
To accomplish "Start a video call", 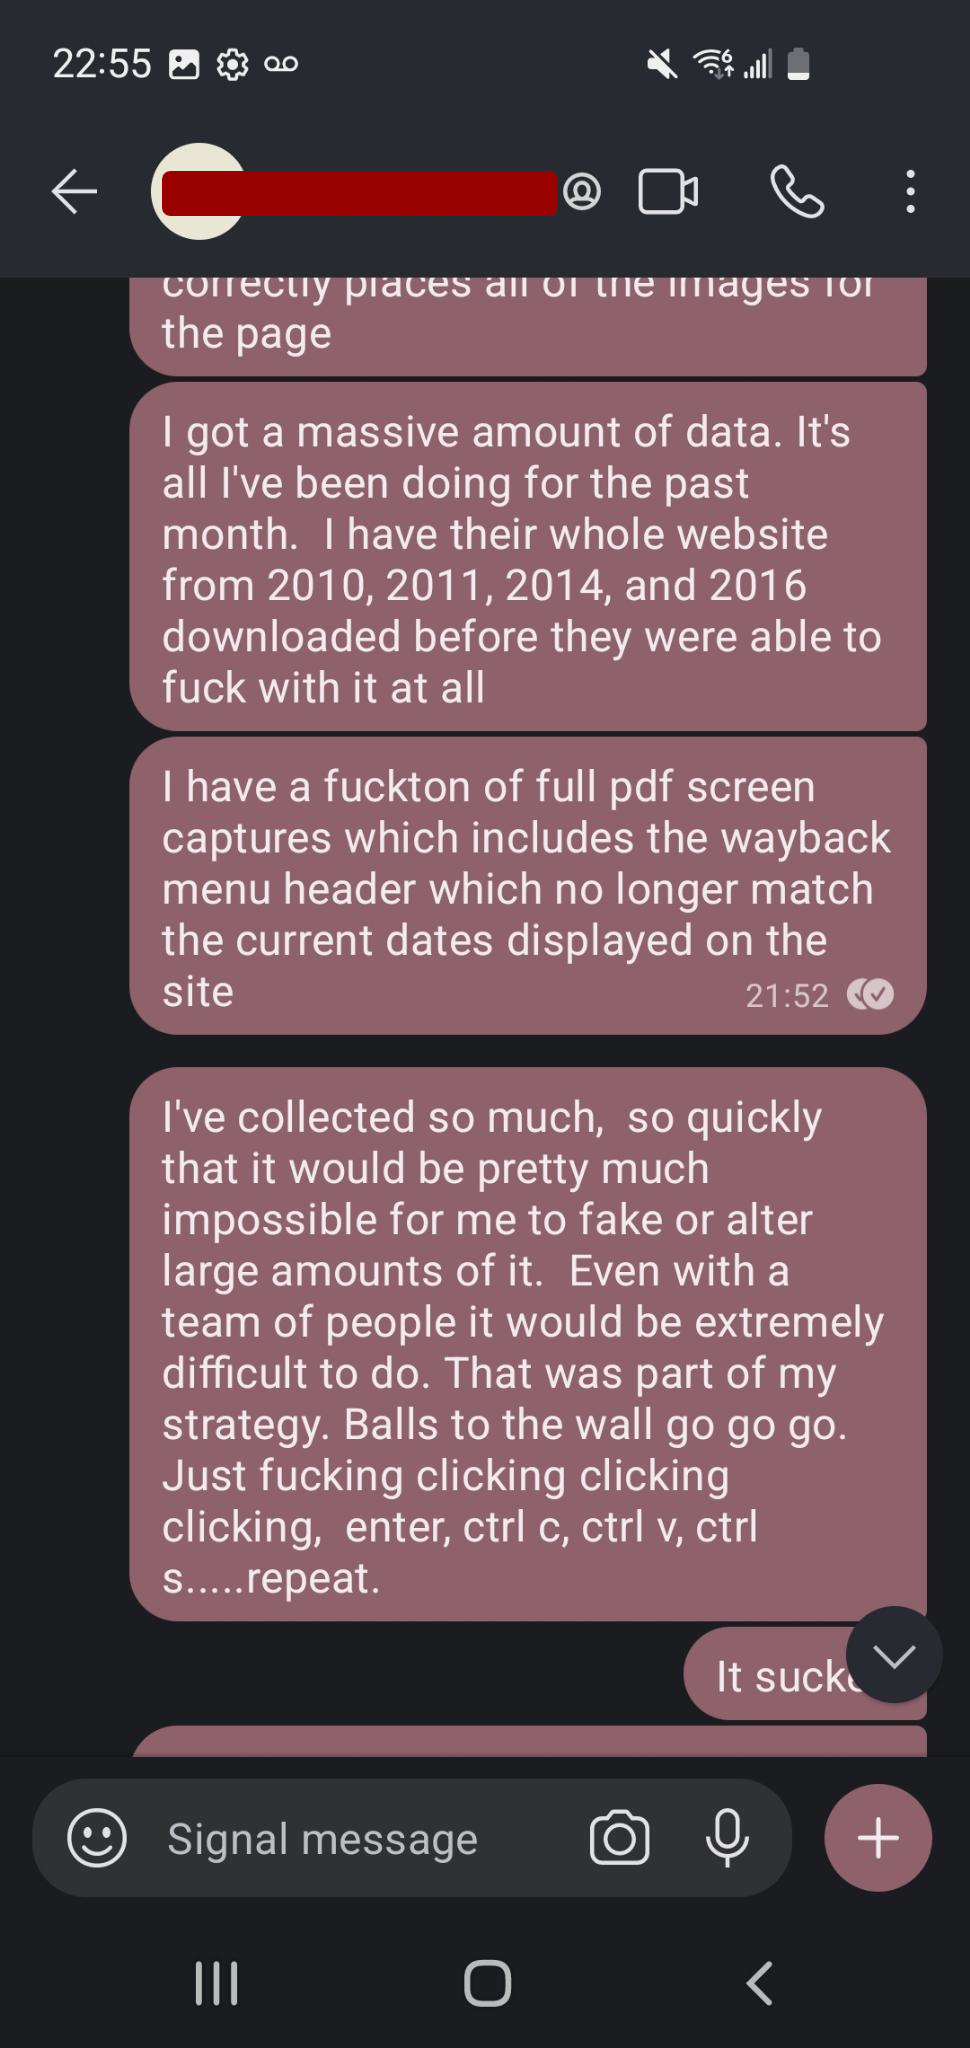I will pyautogui.click(x=668, y=191).
